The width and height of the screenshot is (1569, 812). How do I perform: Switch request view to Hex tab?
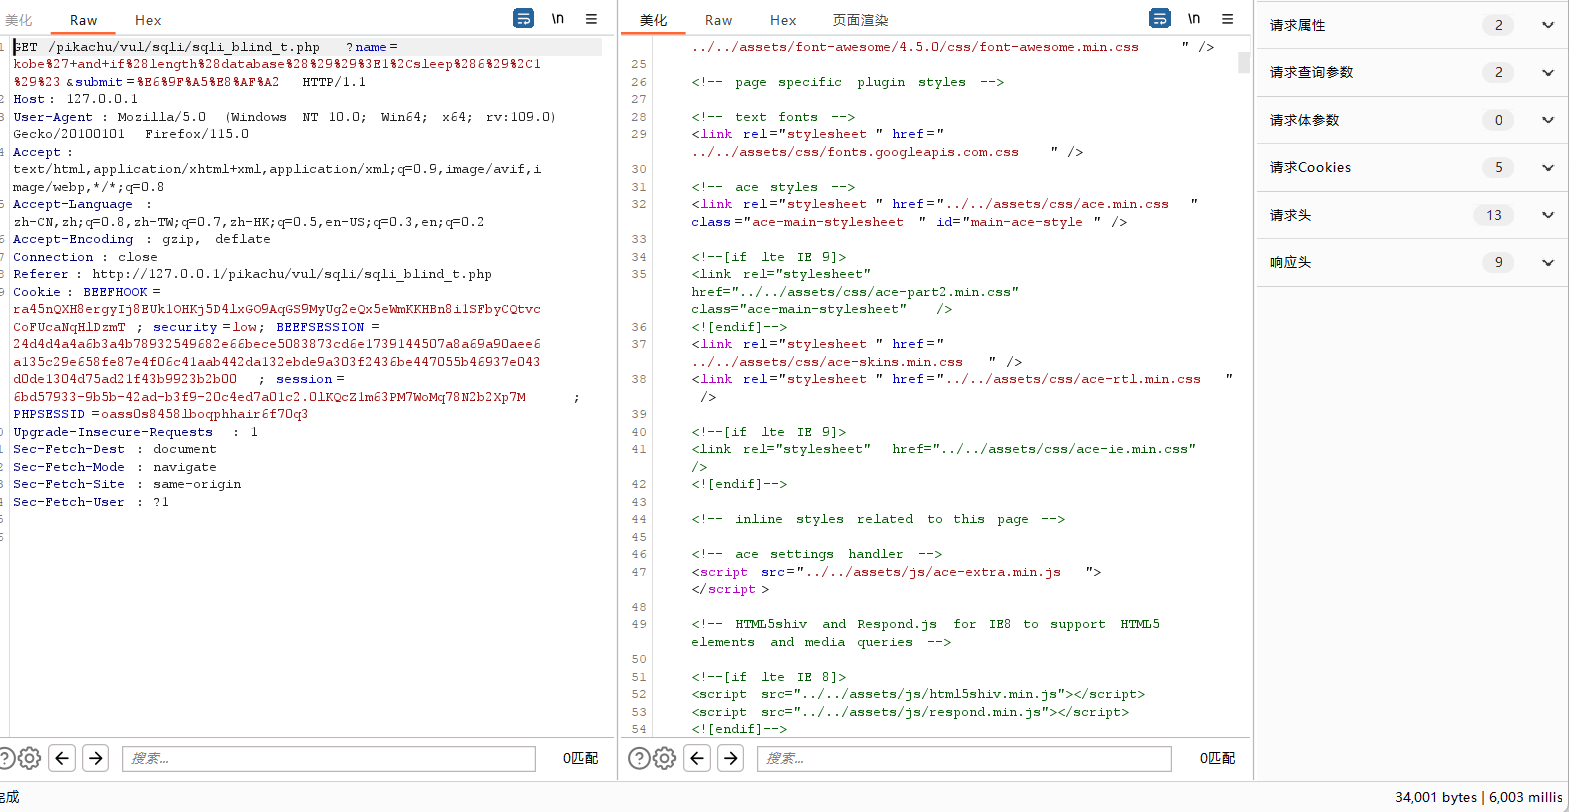pyautogui.click(x=148, y=20)
